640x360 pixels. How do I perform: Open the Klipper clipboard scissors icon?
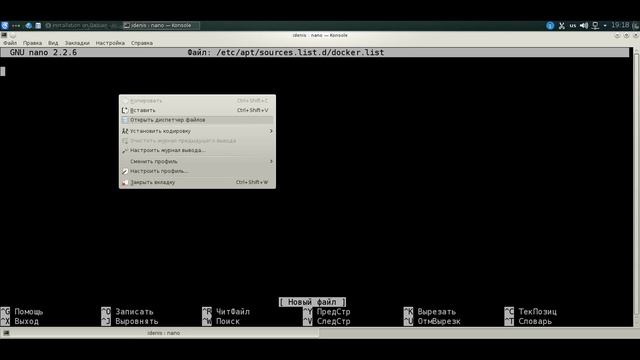[x=562, y=26]
